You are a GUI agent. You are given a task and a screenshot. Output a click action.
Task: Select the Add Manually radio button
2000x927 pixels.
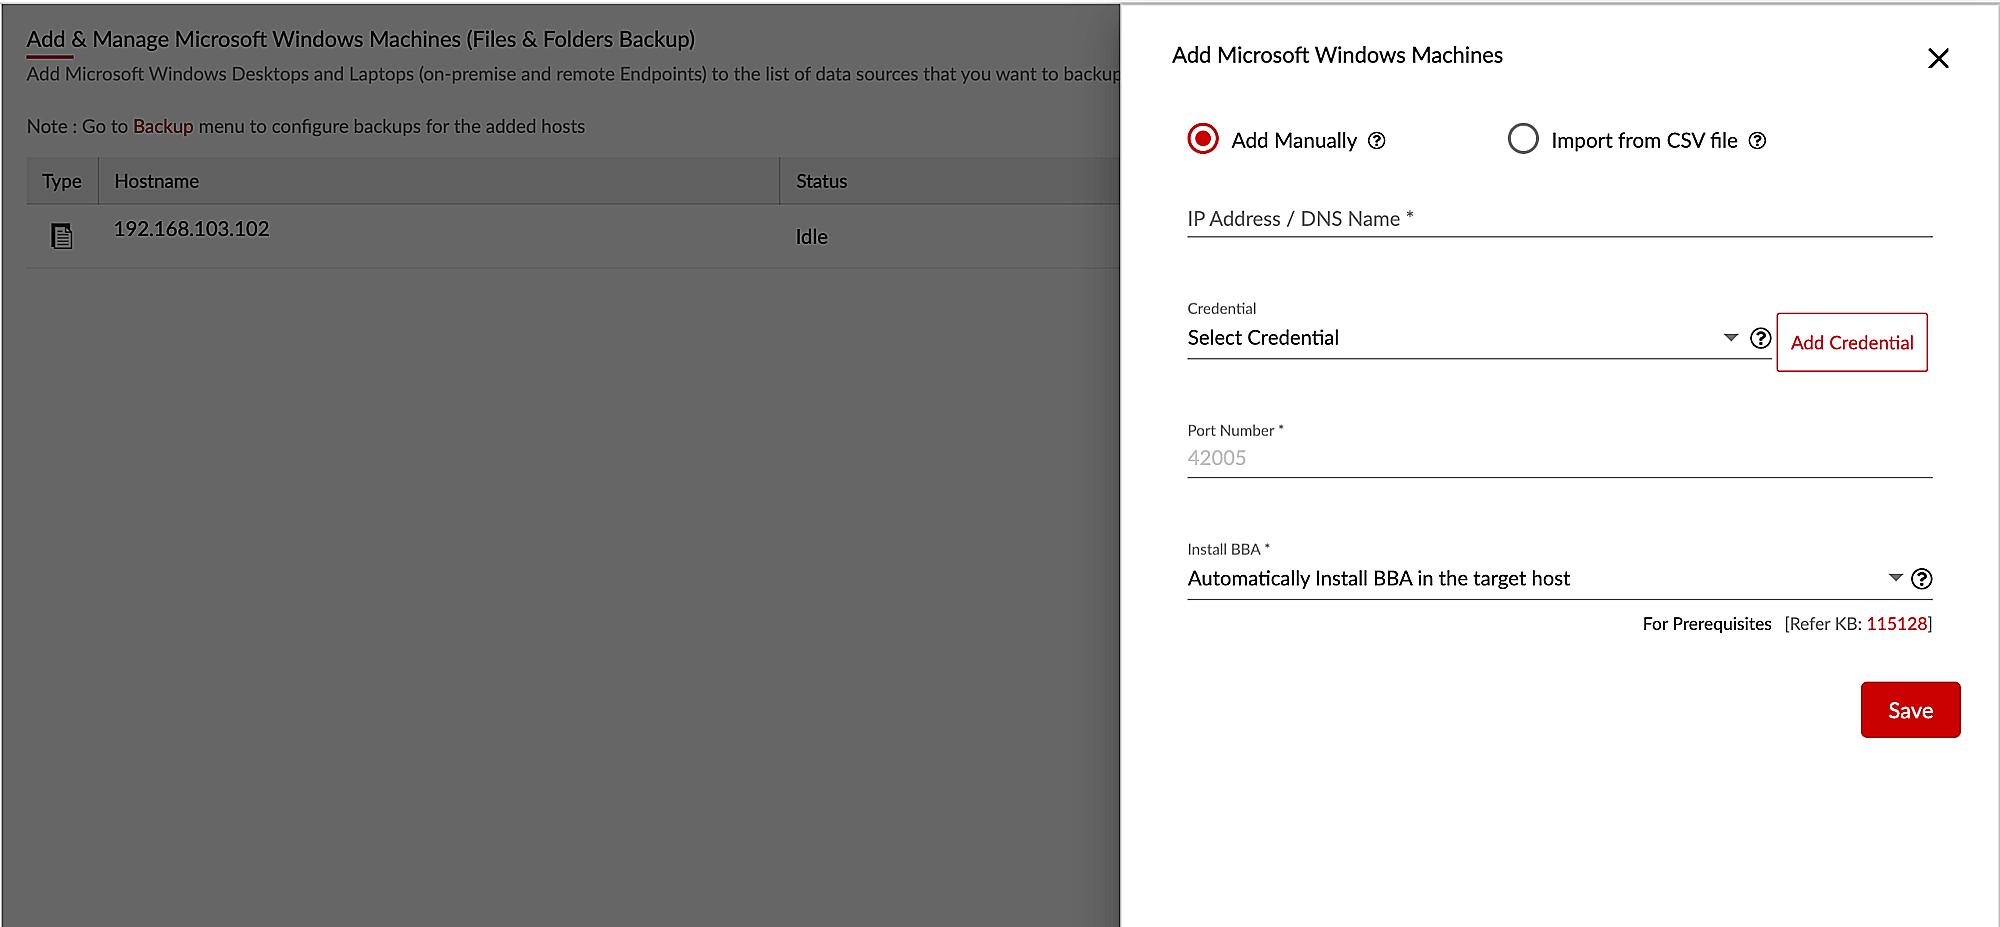click(1203, 139)
